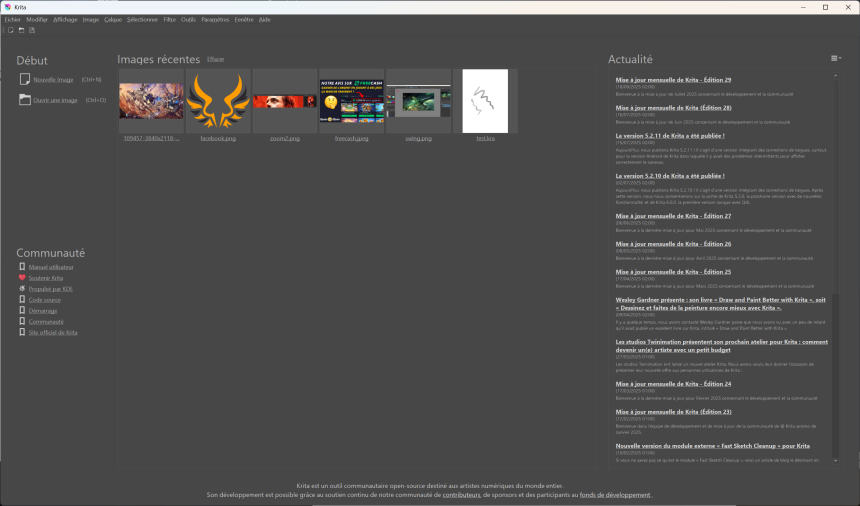Screen dimensions: 860x506
Task: Open the Fichier menu
Action: (x=12, y=19)
